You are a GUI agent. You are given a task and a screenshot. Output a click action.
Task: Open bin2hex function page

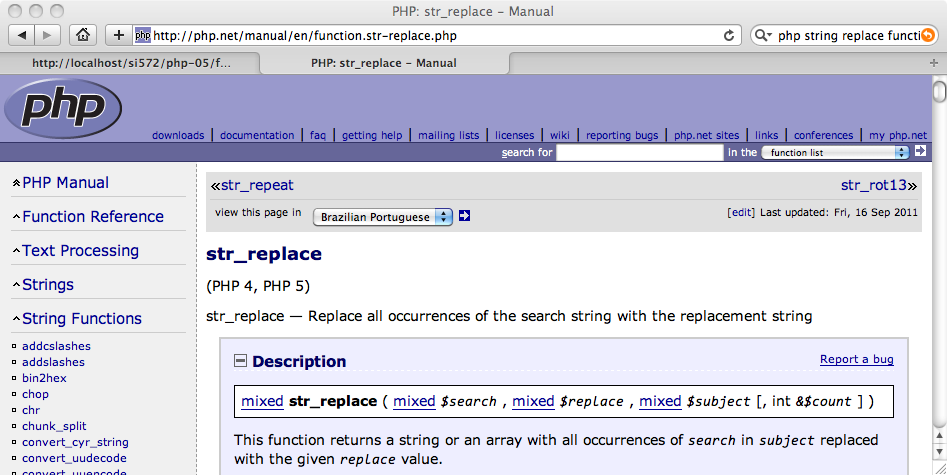44,378
